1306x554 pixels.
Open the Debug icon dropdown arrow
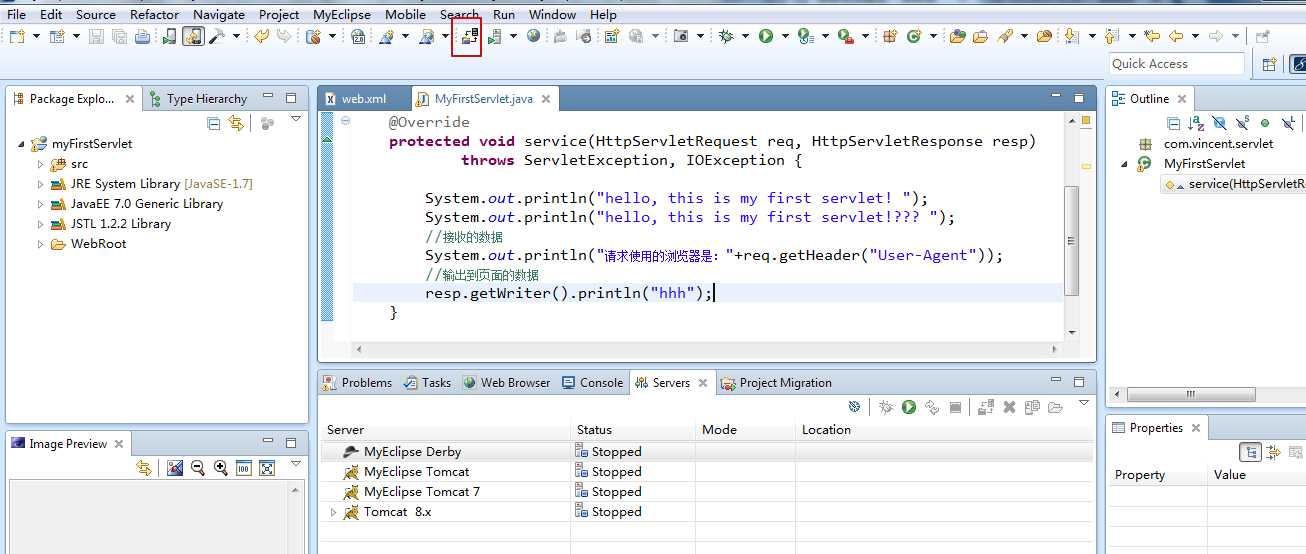point(746,36)
